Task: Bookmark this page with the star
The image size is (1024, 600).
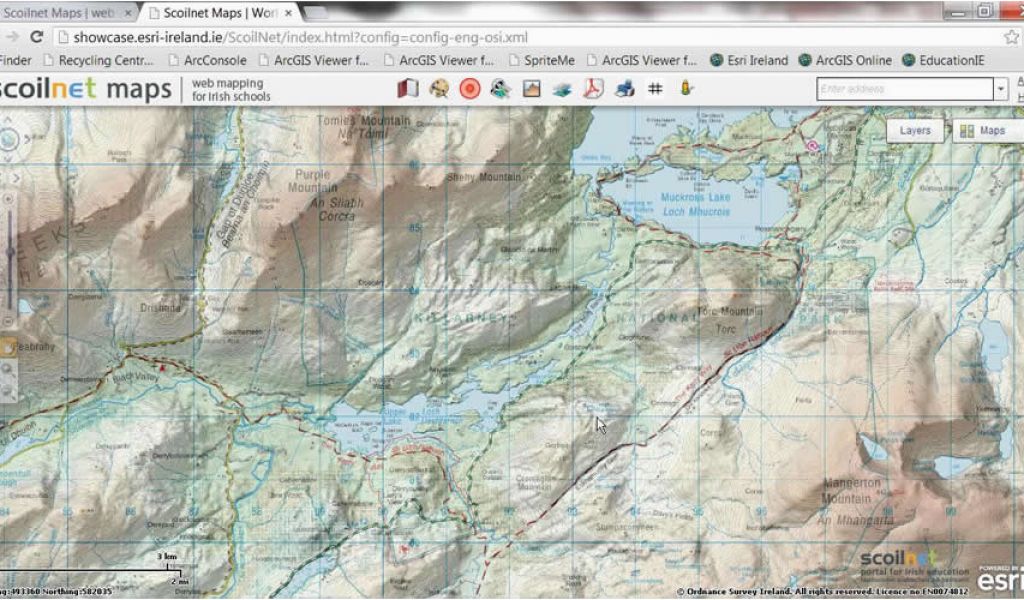Action: 1012,37
